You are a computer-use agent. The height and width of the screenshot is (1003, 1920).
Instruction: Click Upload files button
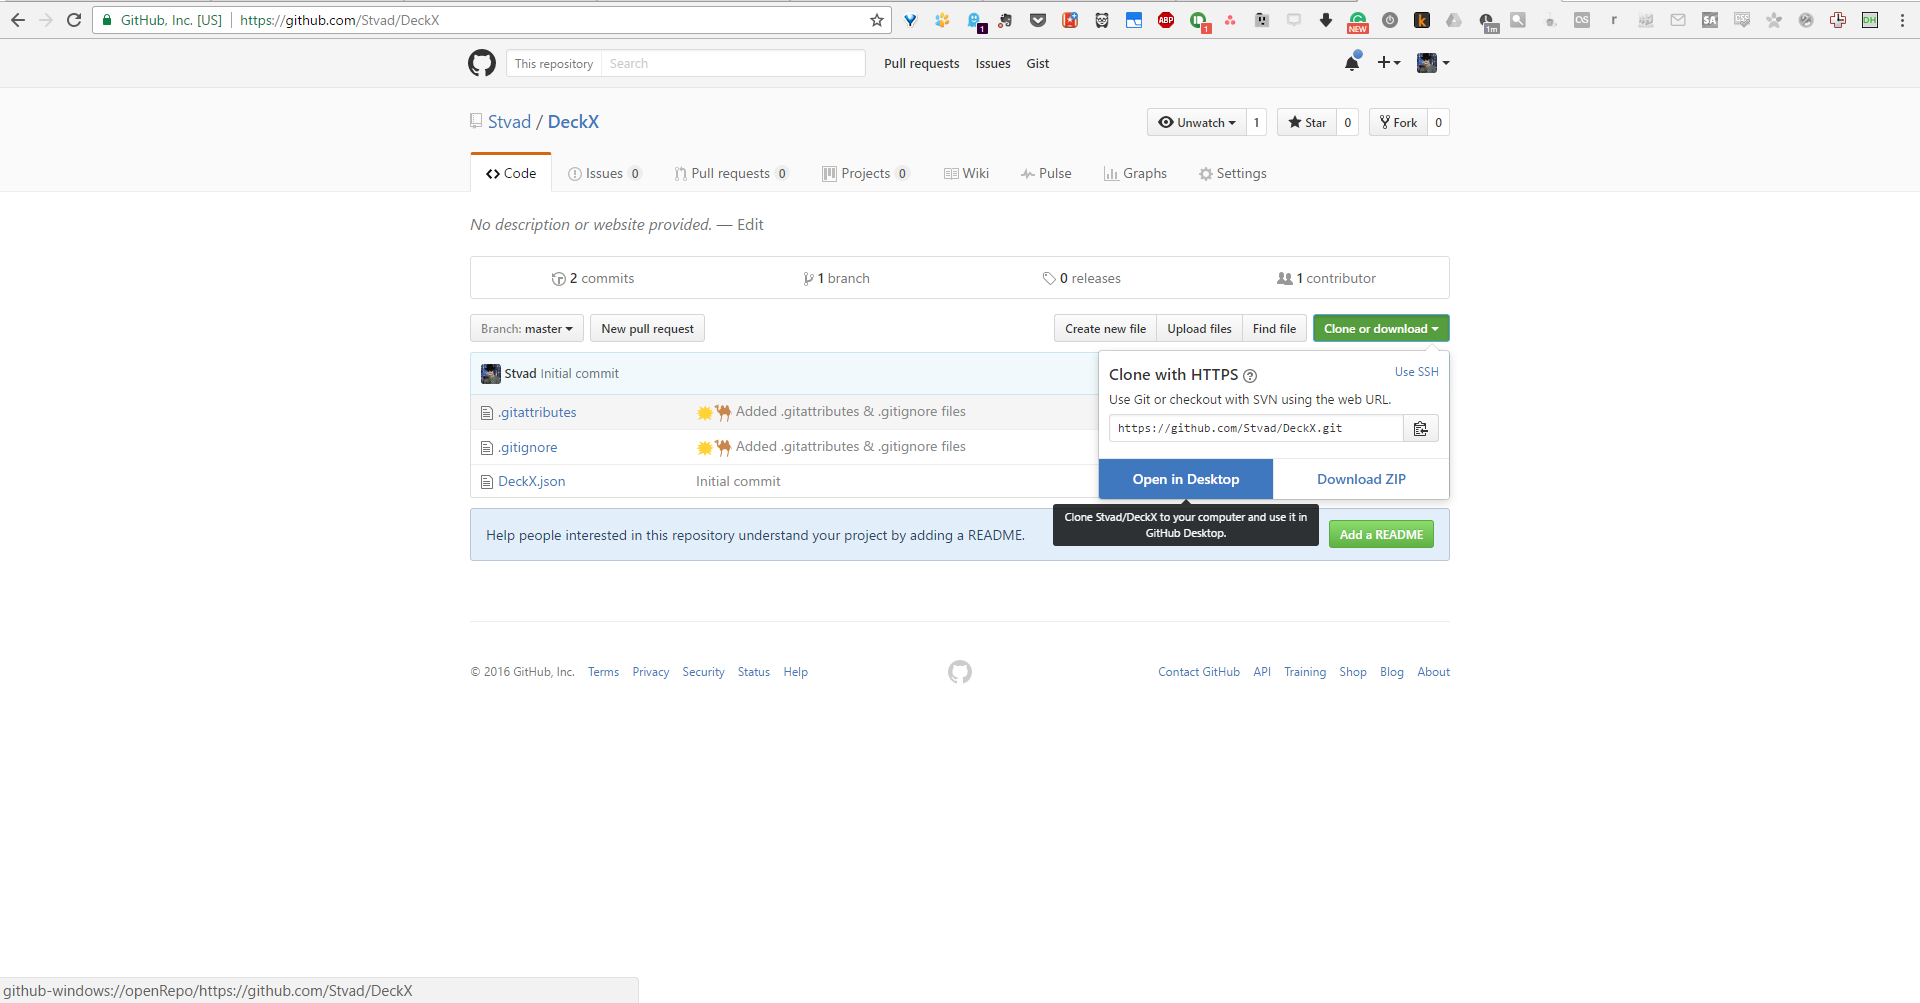pos(1199,328)
